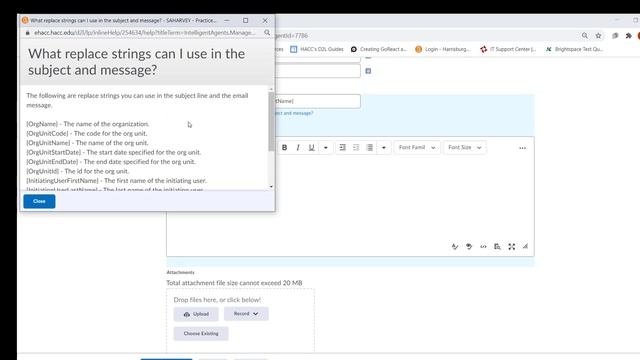This screenshot has width=640, height=360.
Task: Click the scroll-up arrow in help popup
Action: [271, 89]
